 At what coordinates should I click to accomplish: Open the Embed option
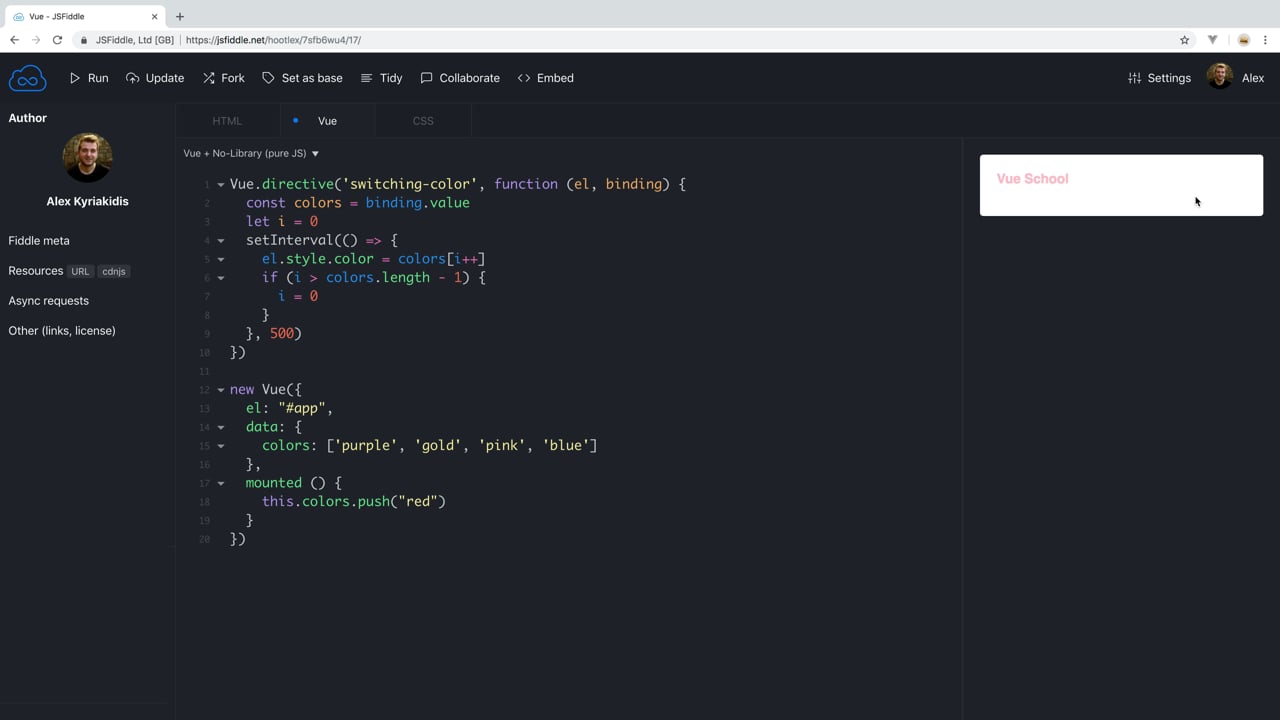[546, 78]
